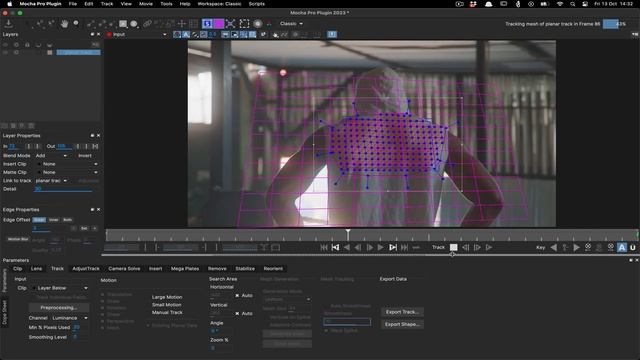Click the round gray disc toolbar icon

click(258, 24)
